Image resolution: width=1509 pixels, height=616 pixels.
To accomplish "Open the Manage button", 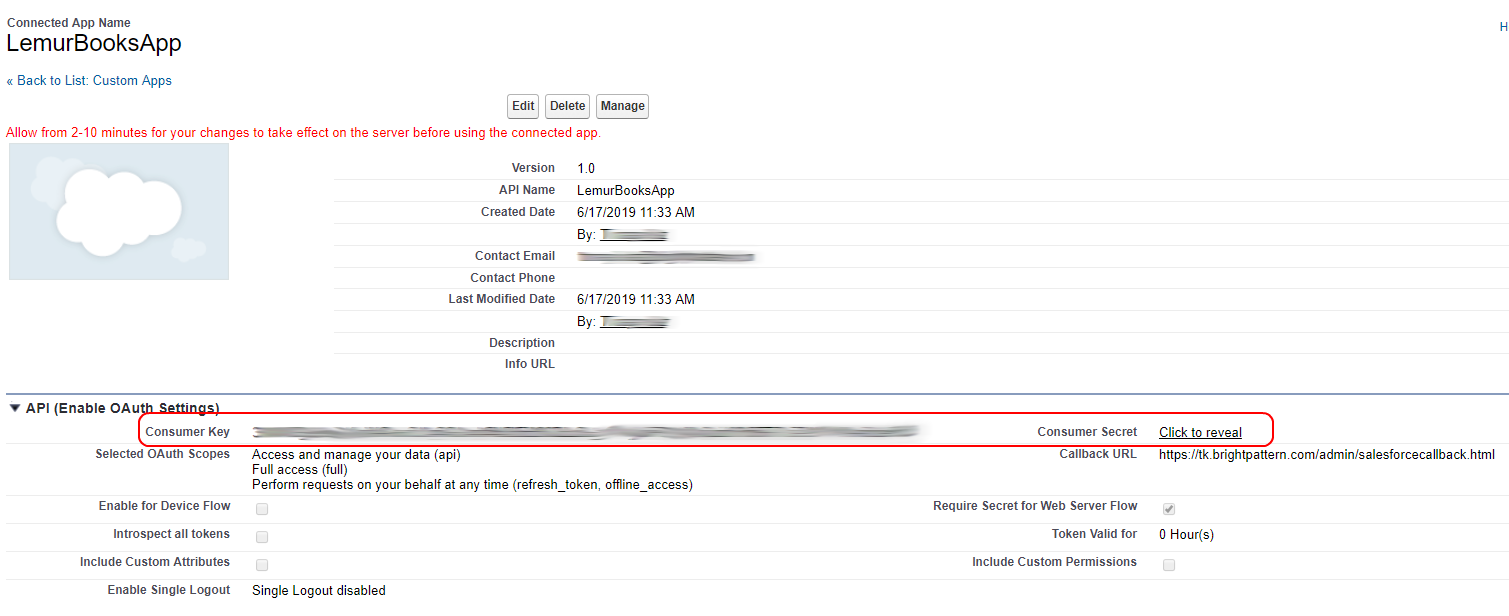I will click(x=622, y=106).
